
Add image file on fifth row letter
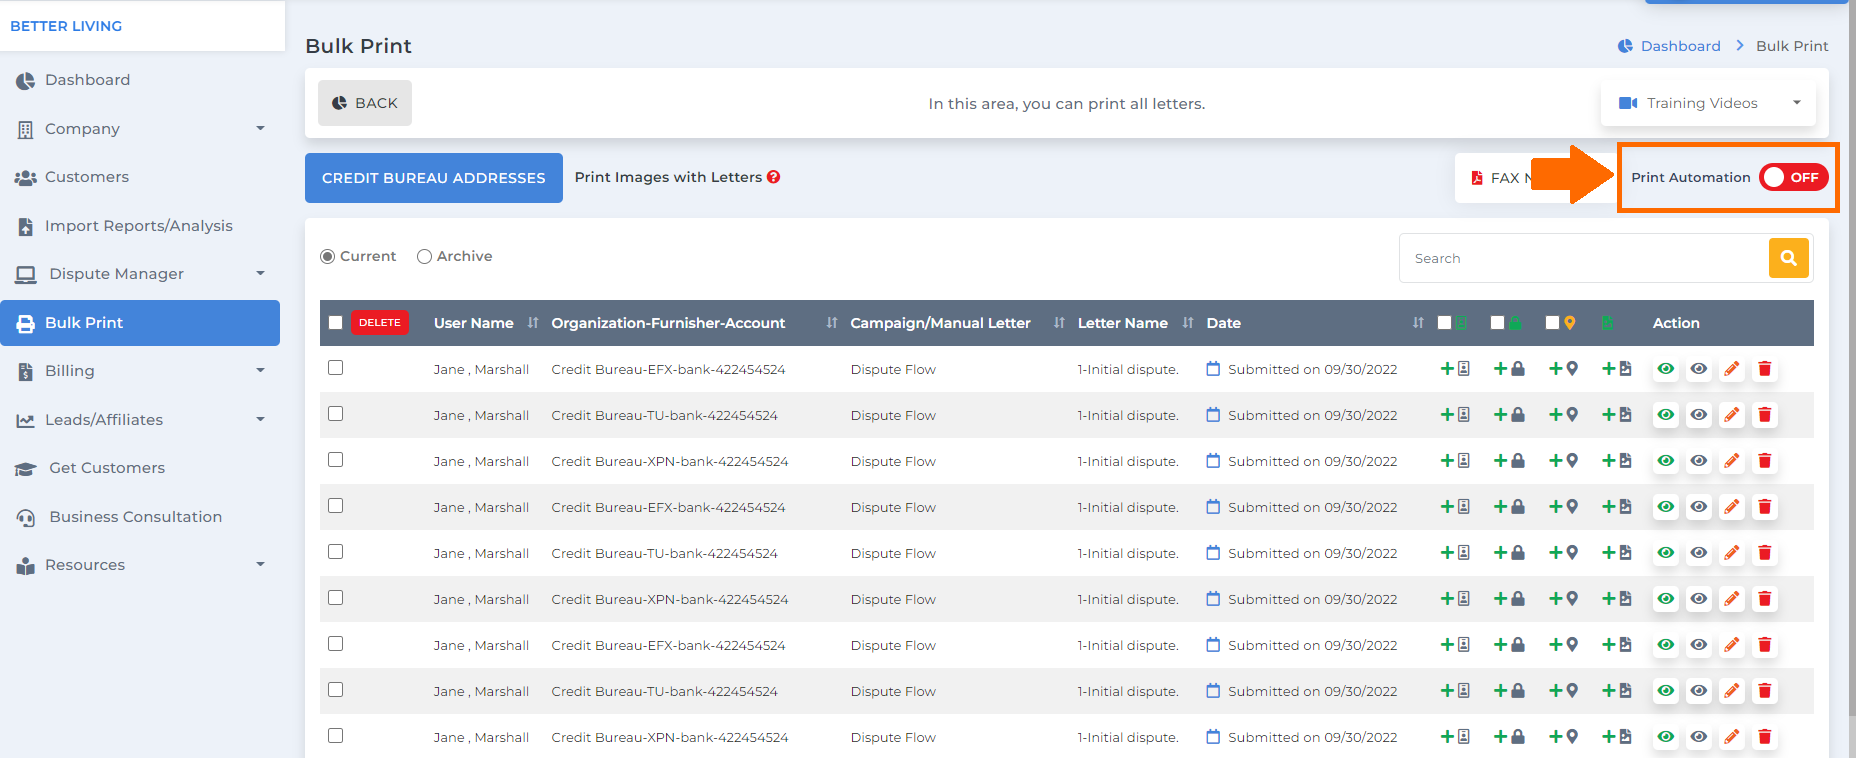(1617, 553)
